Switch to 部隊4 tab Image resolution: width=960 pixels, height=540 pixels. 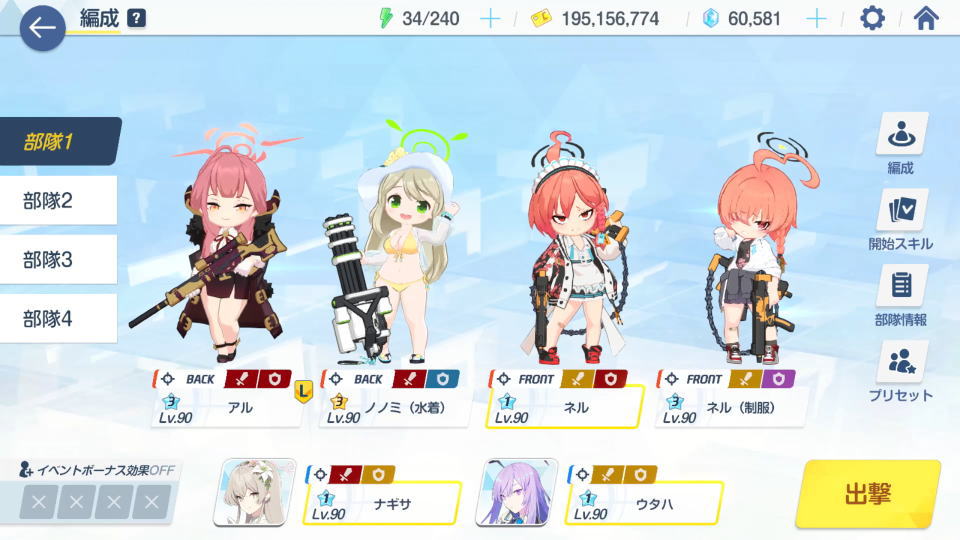pos(58,318)
